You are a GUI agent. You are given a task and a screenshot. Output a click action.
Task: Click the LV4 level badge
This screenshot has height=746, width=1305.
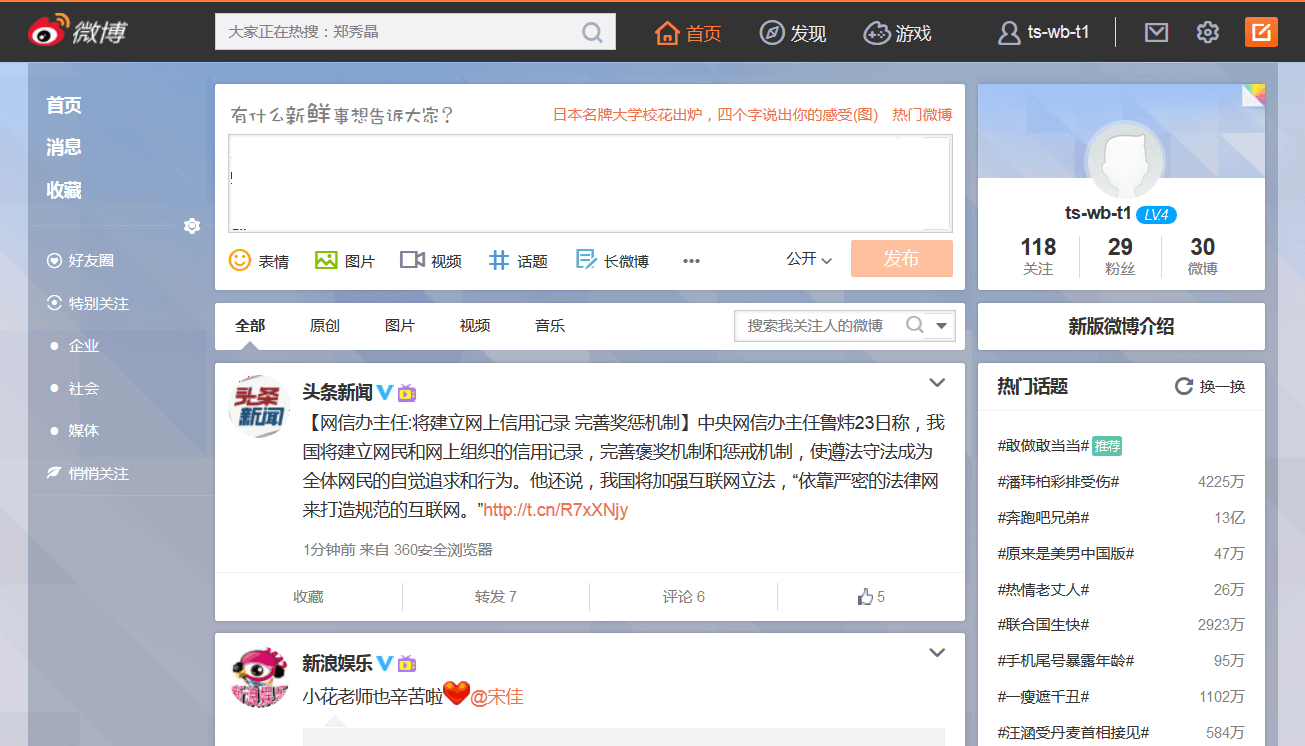pos(1156,215)
